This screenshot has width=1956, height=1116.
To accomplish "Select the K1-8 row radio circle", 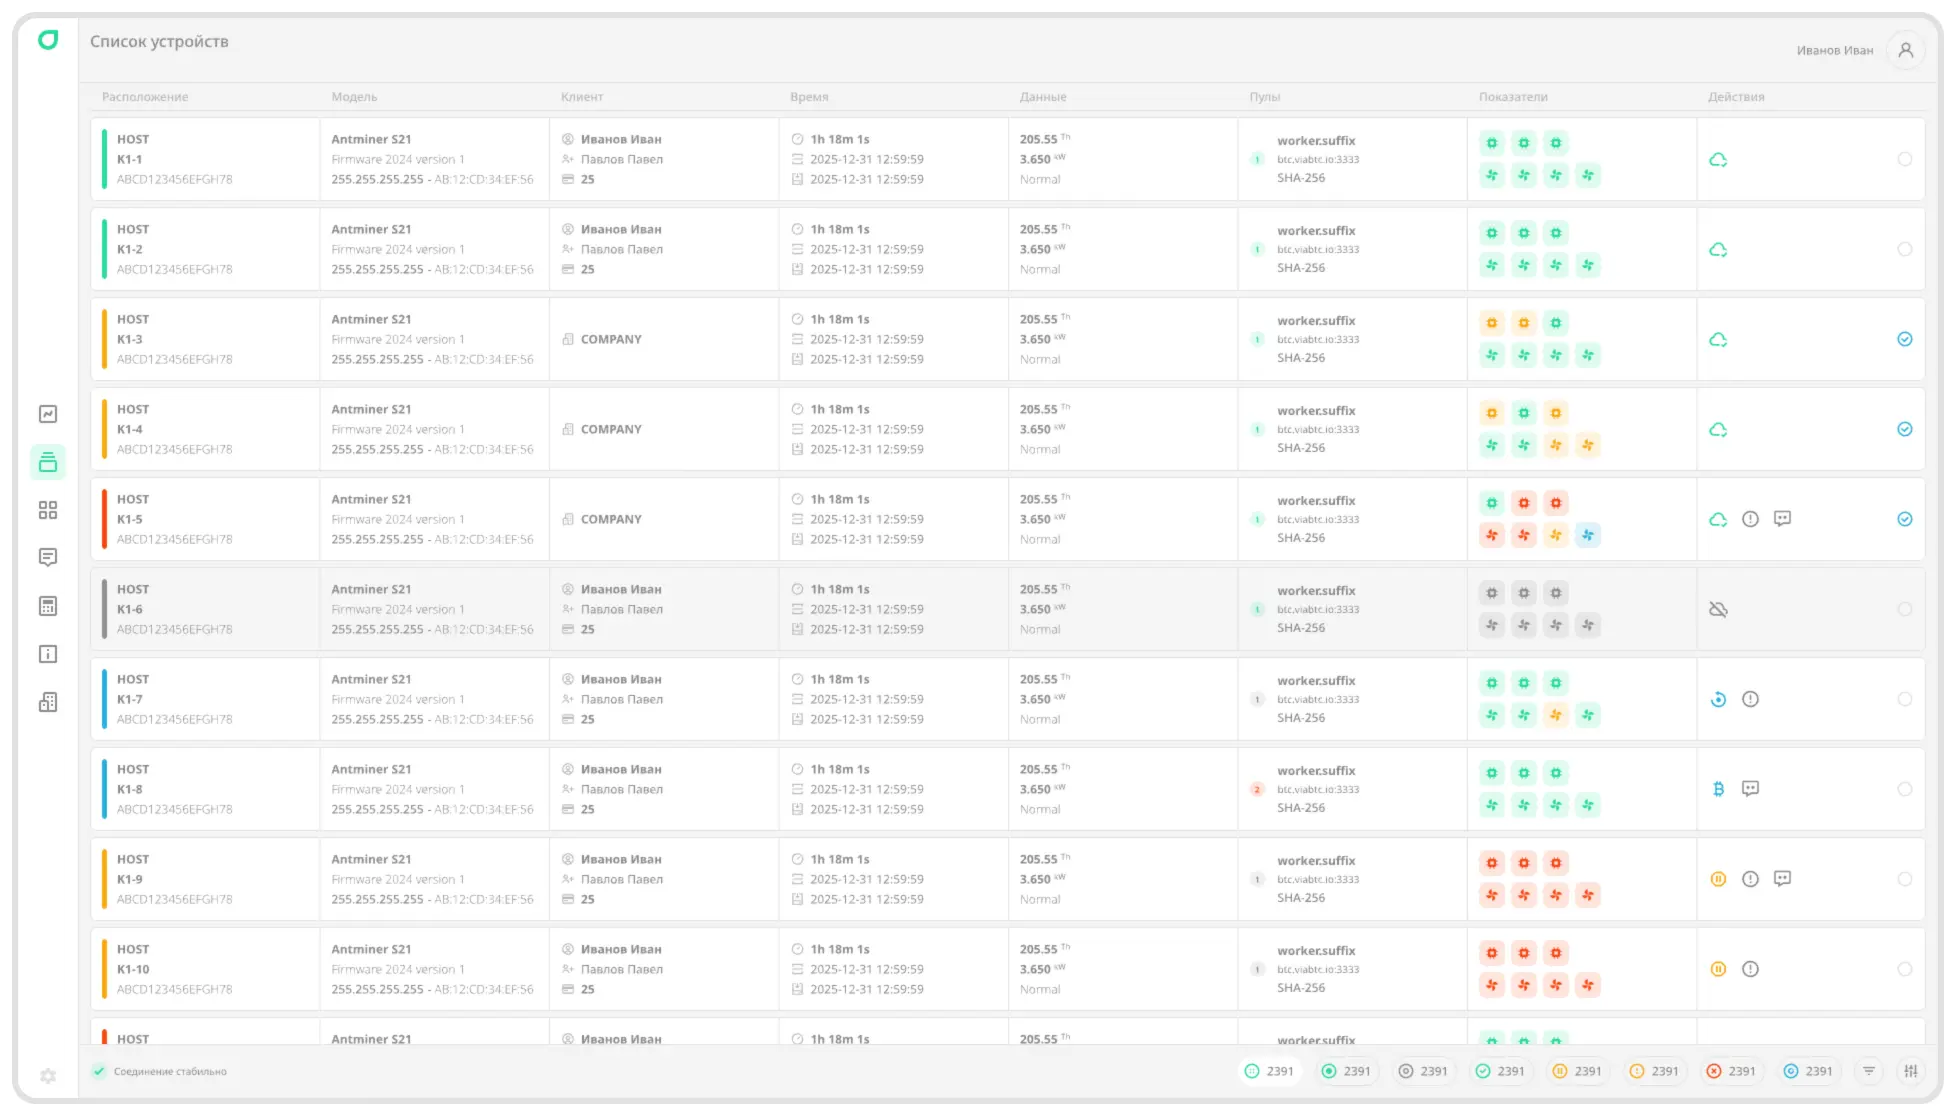I will tap(1904, 789).
